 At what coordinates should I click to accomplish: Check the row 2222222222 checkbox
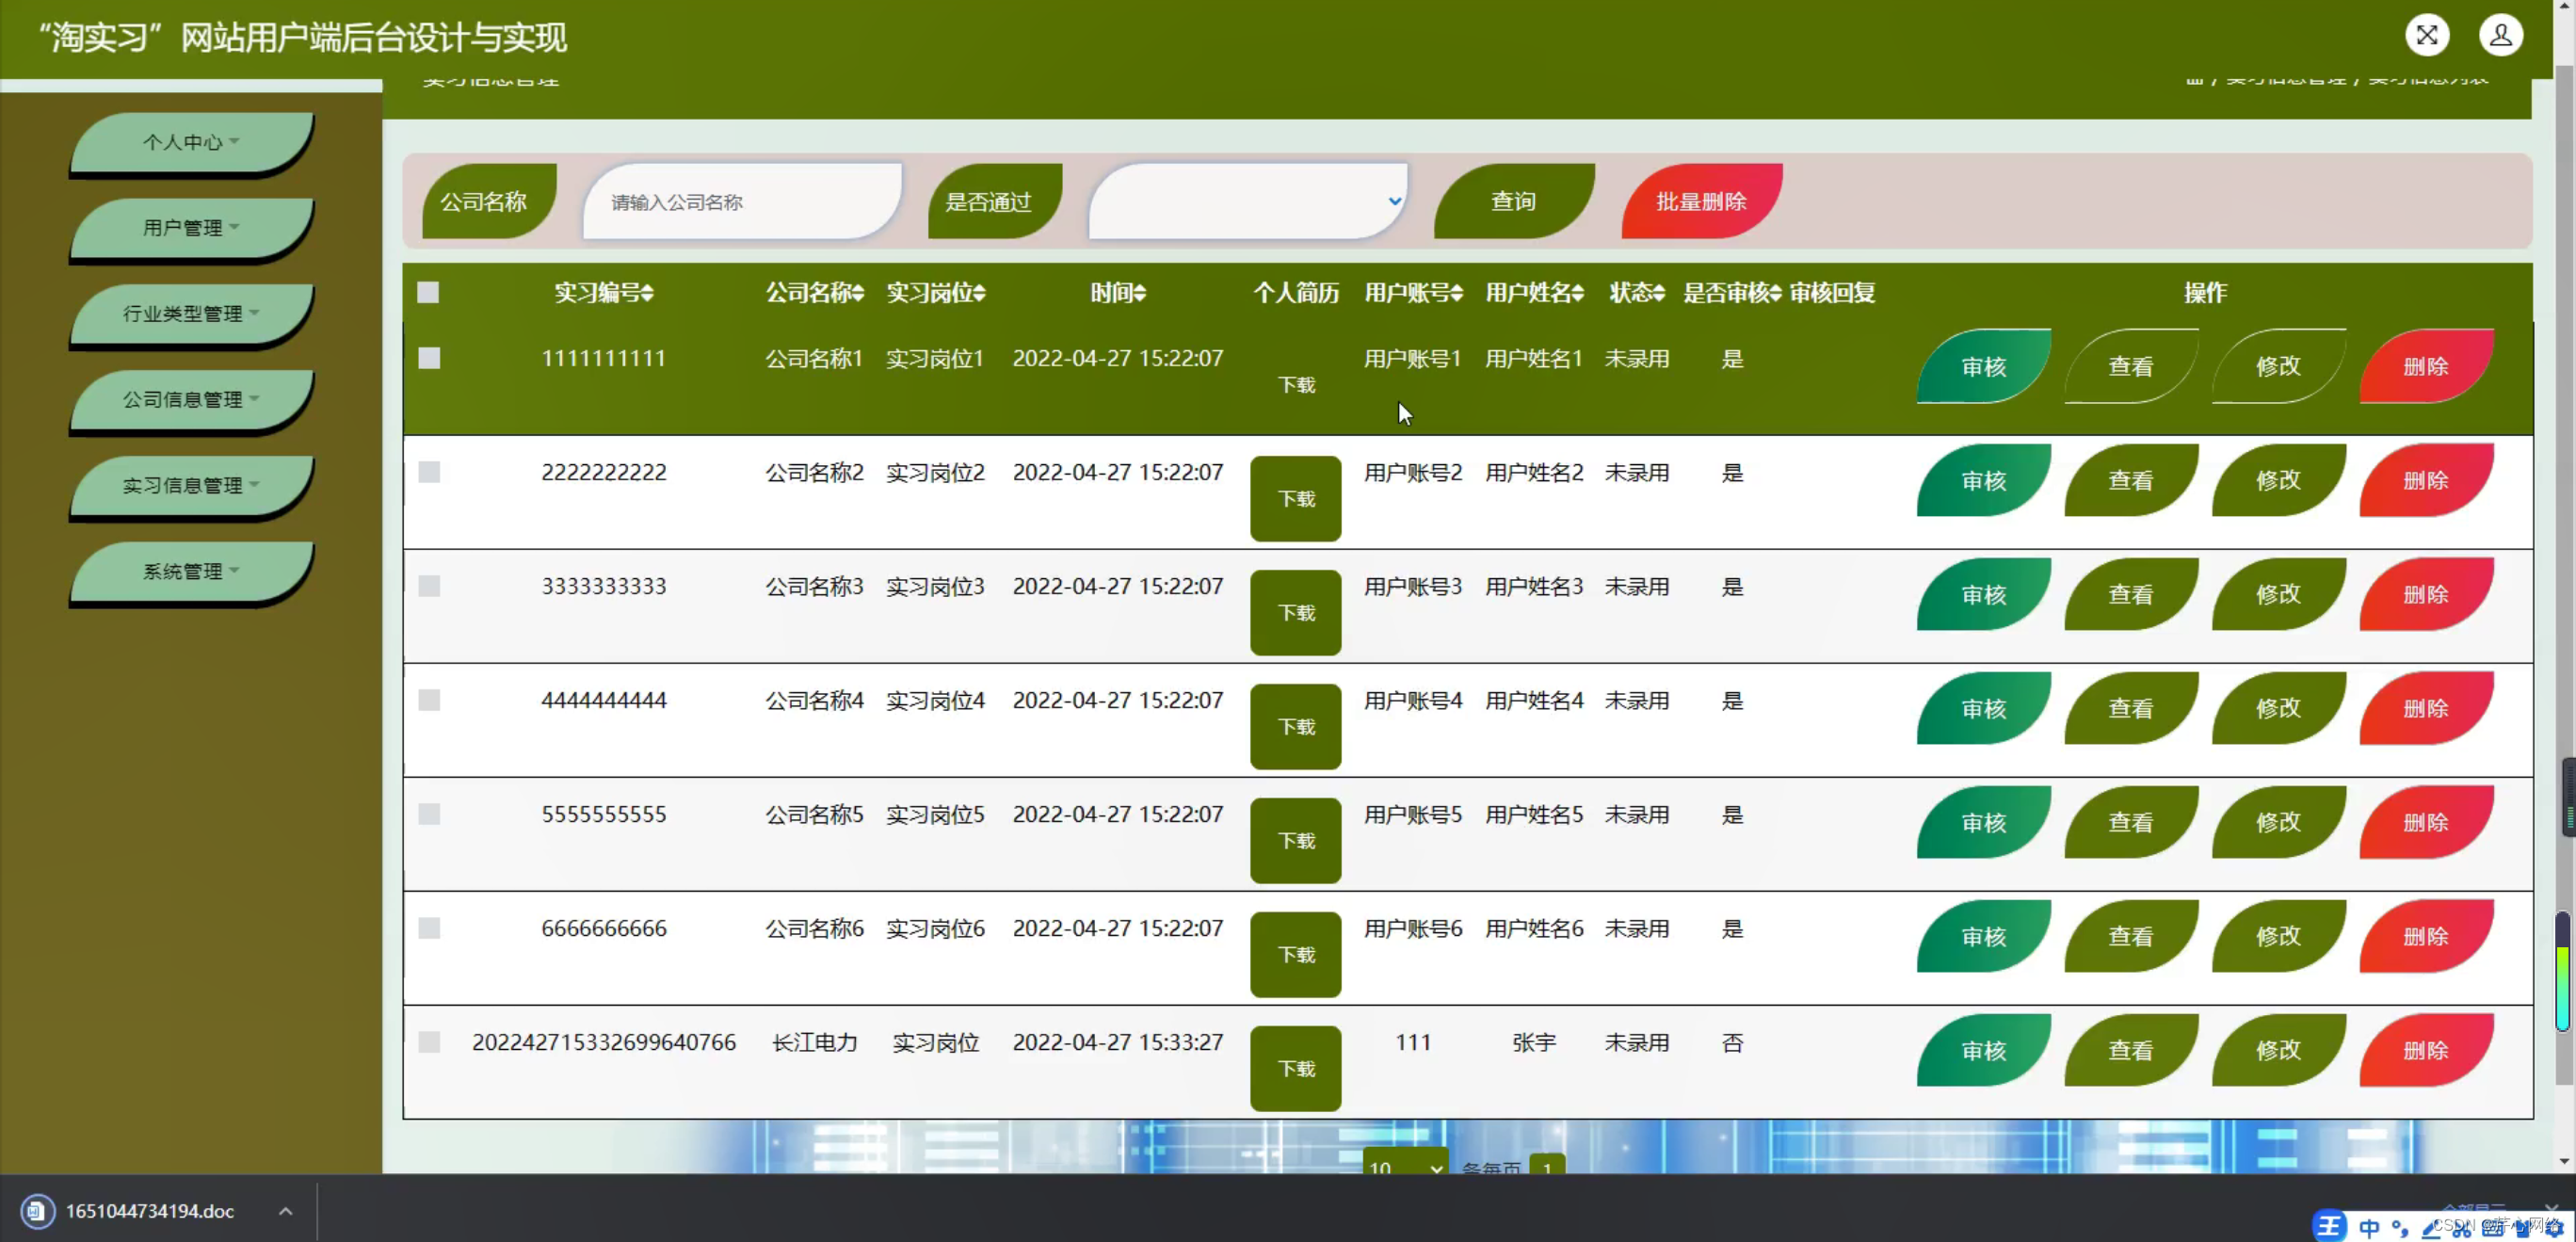(429, 472)
